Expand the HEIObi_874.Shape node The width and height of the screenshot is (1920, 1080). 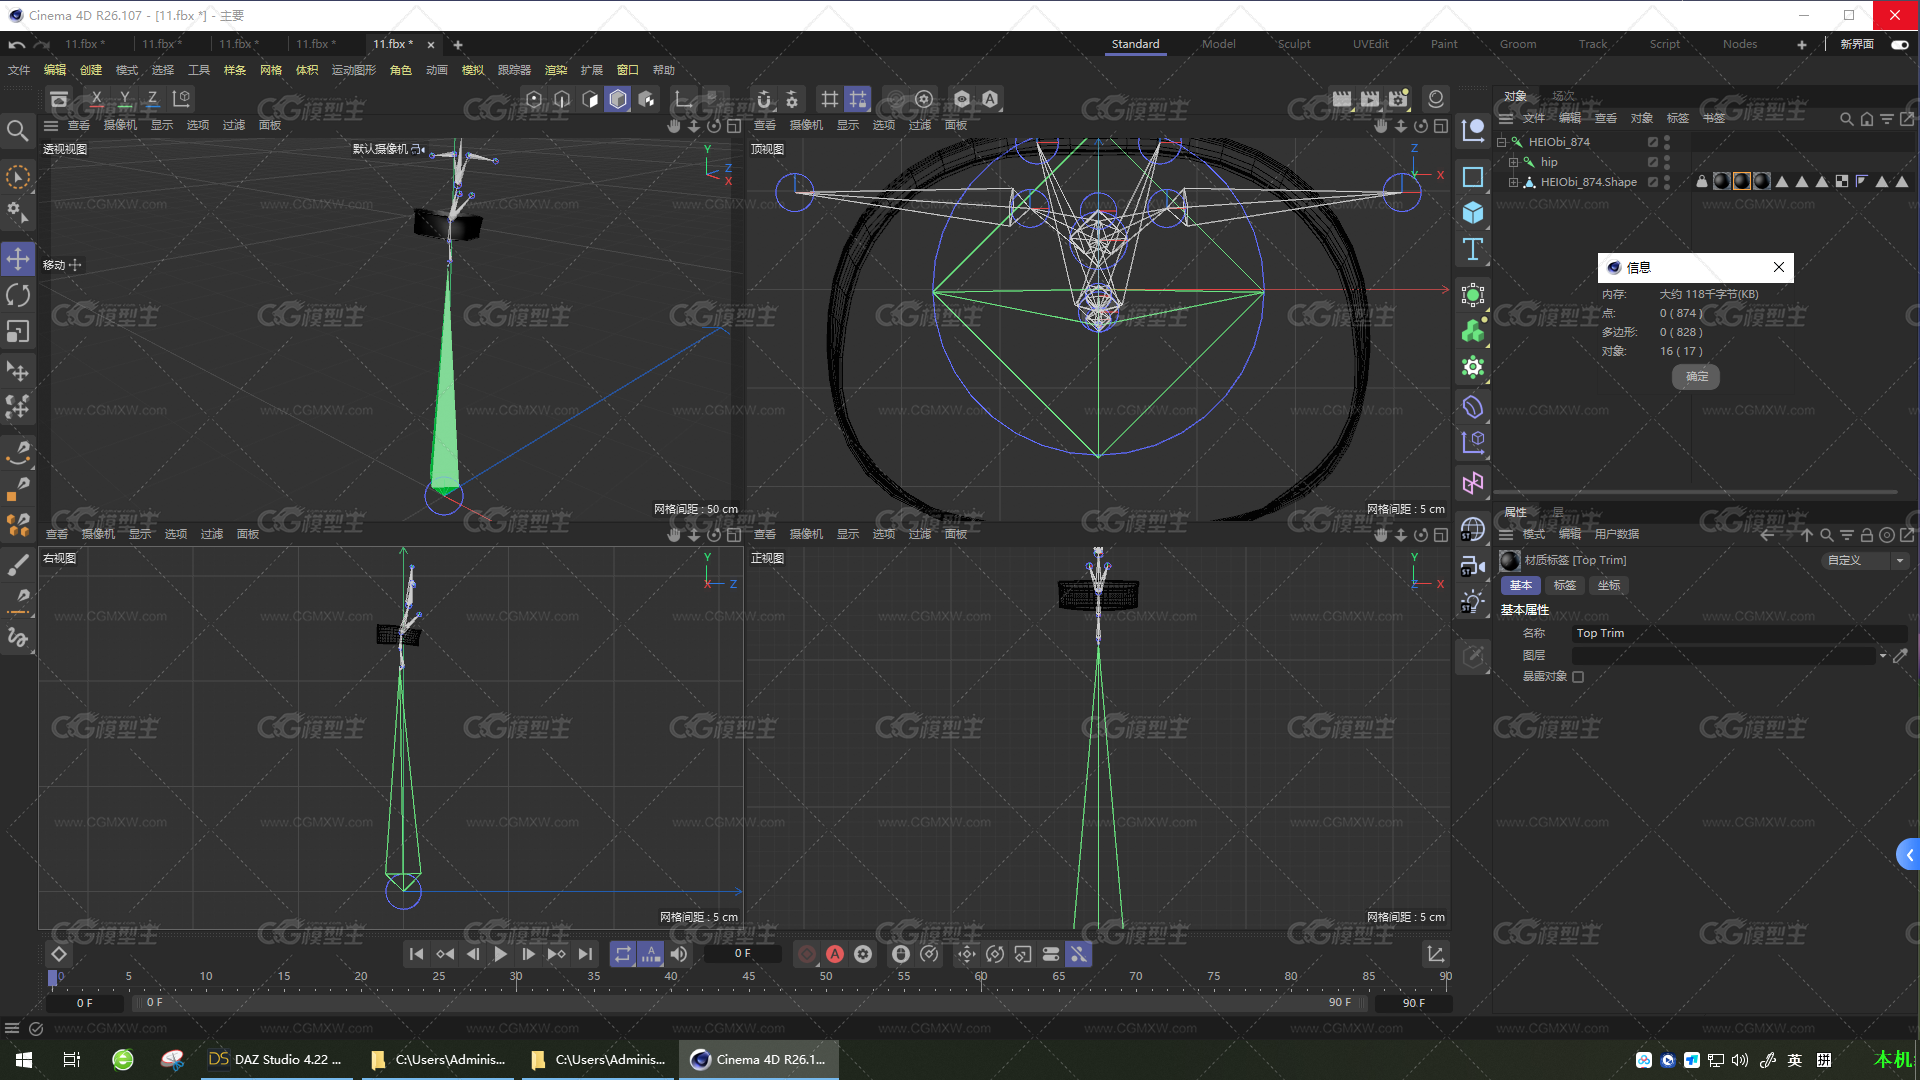pyautogui.click(x=1513, y=182)
